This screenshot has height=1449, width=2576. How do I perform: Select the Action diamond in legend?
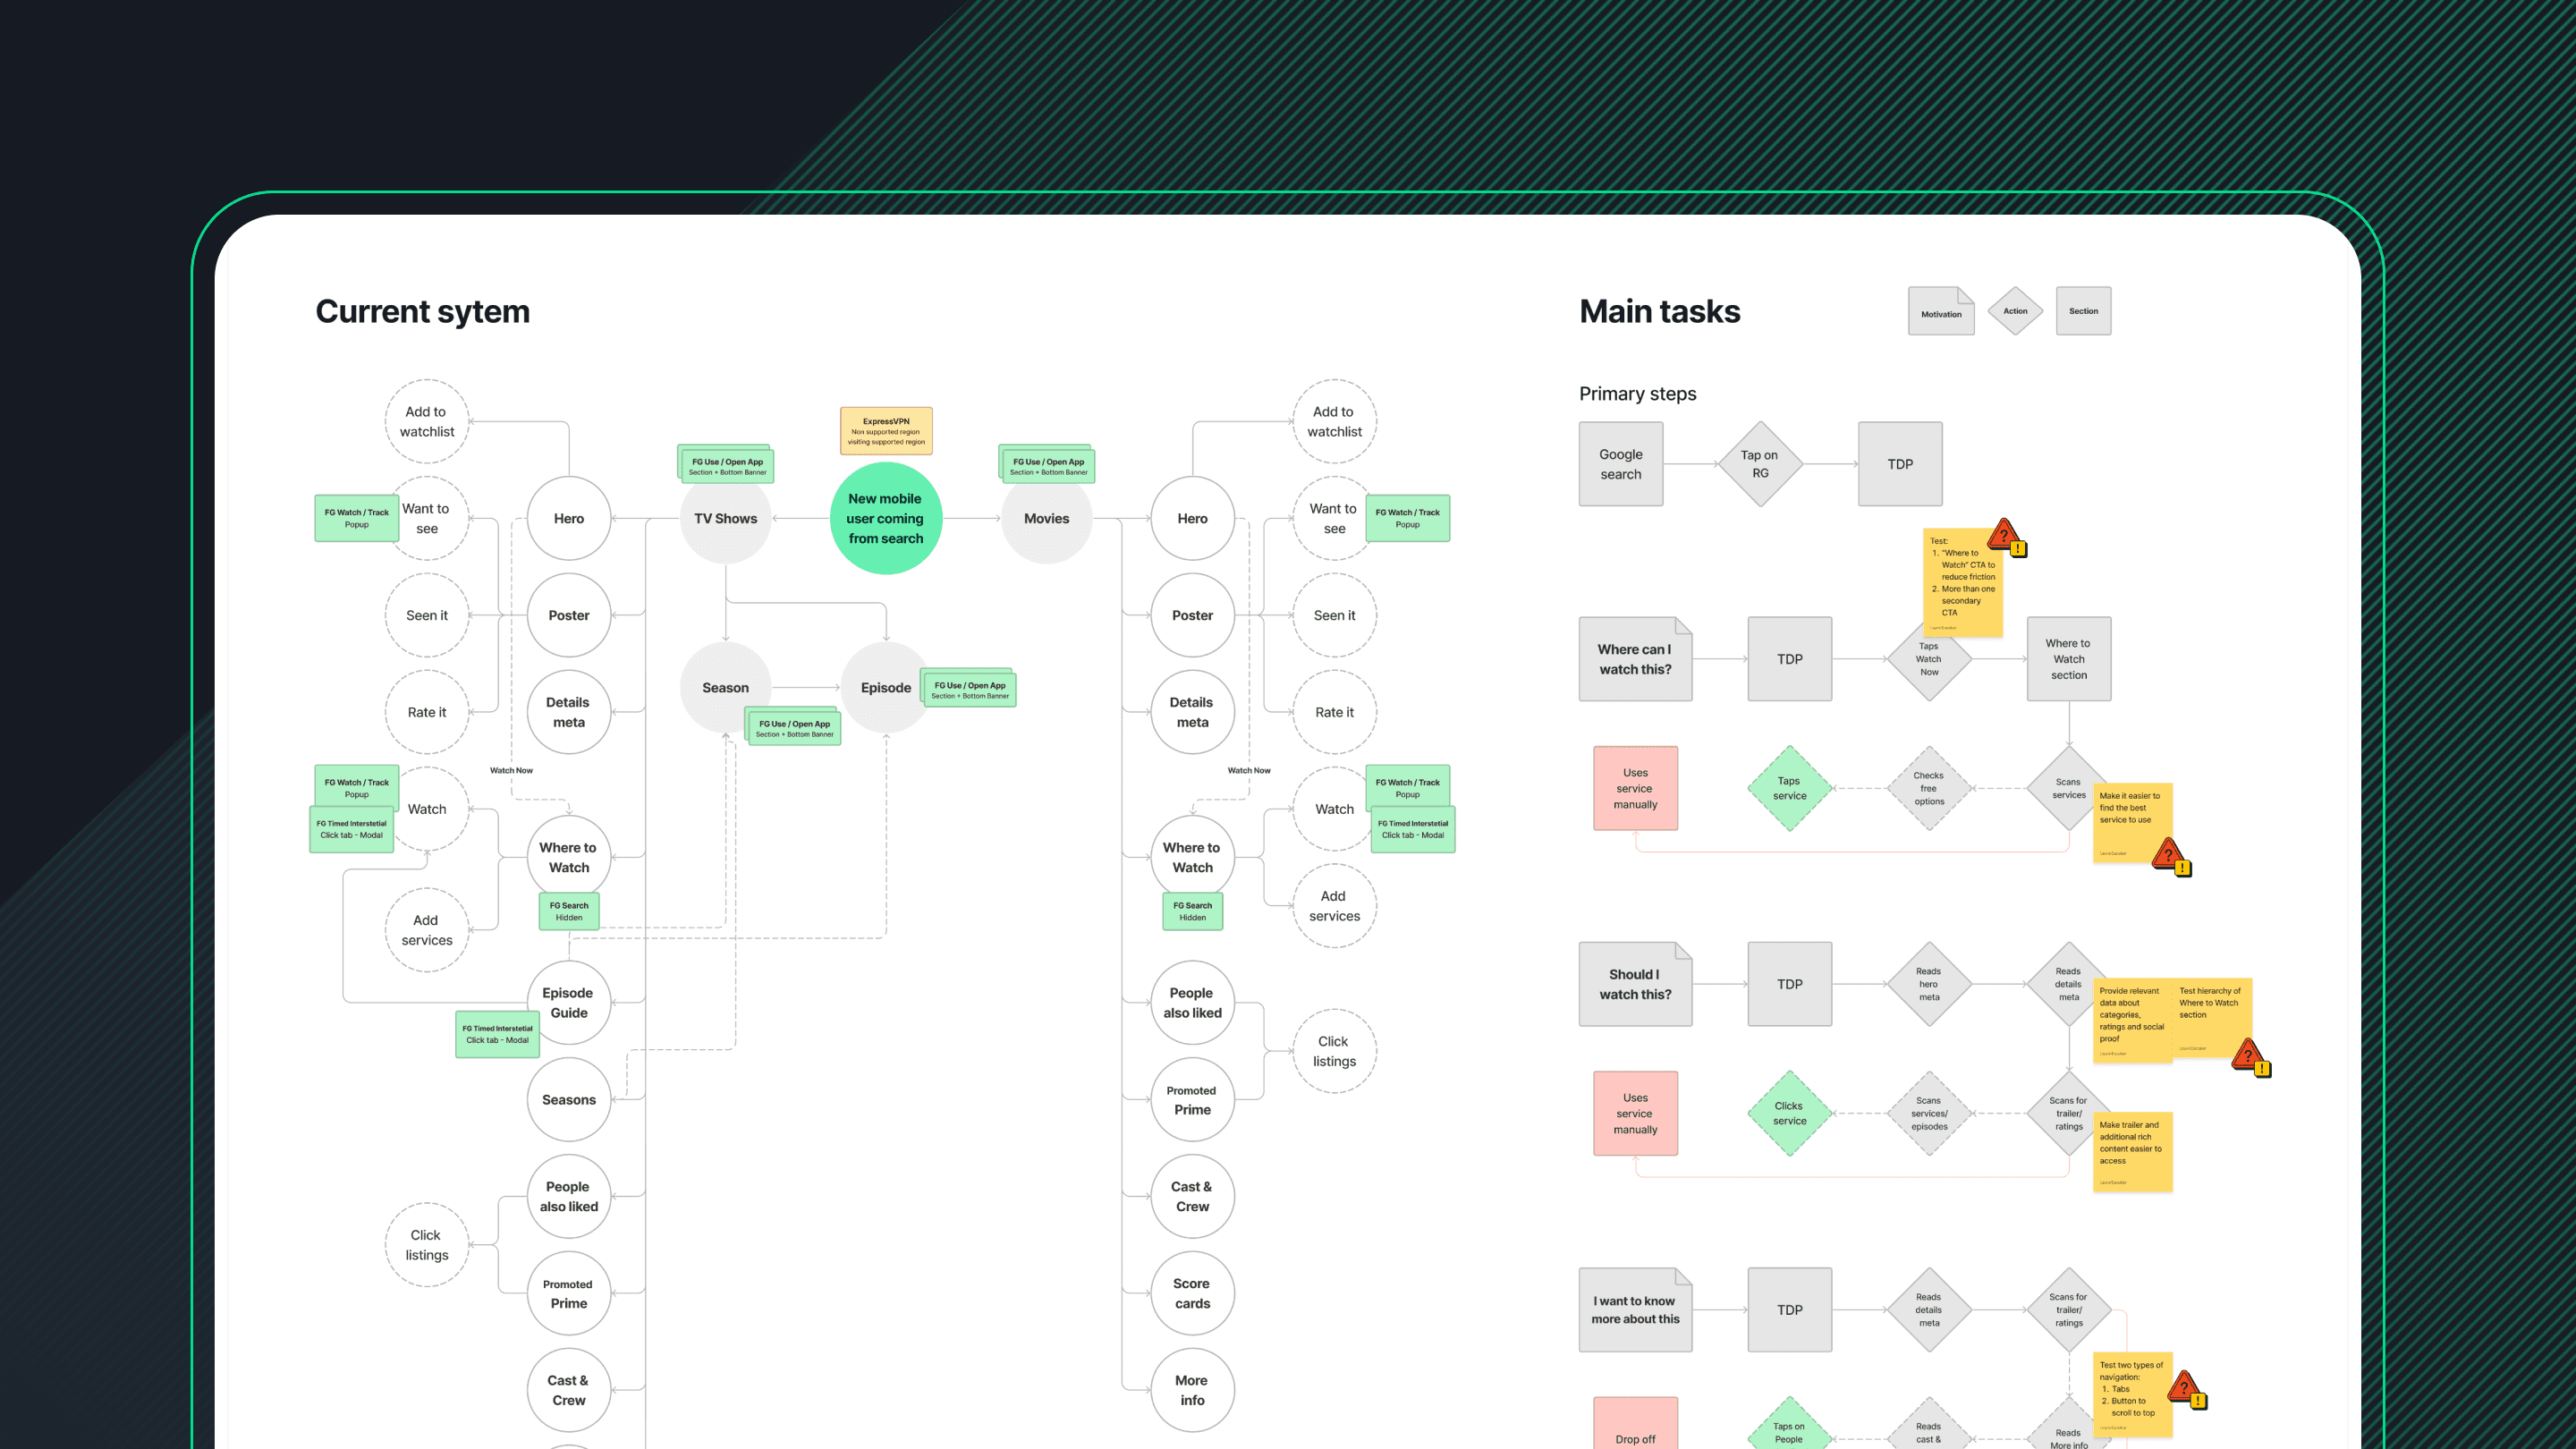[x=2015, y=311]
